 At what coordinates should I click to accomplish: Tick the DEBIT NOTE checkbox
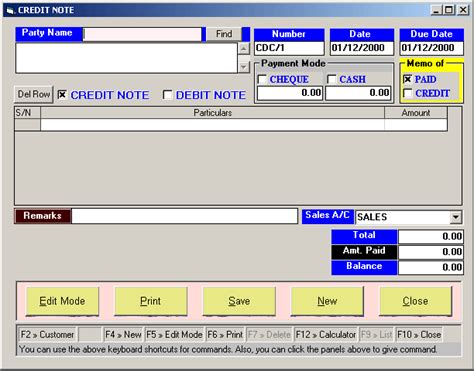click(167, 95)
